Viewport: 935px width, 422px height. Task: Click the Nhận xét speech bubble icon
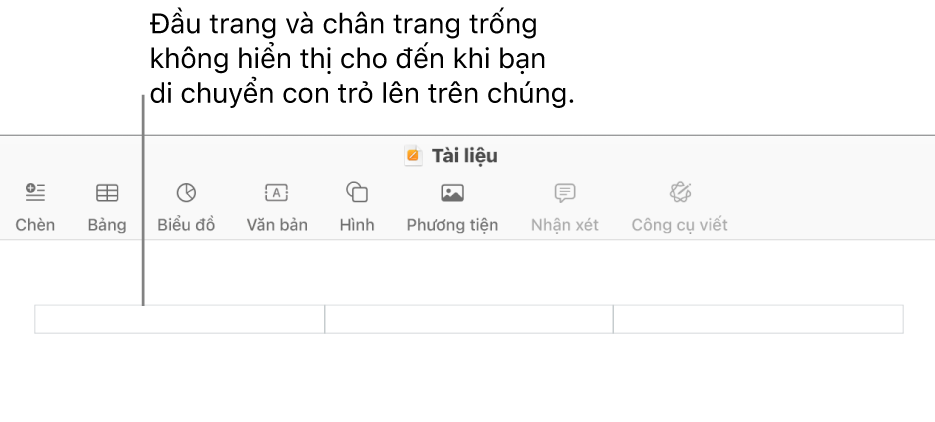(565, 192)
